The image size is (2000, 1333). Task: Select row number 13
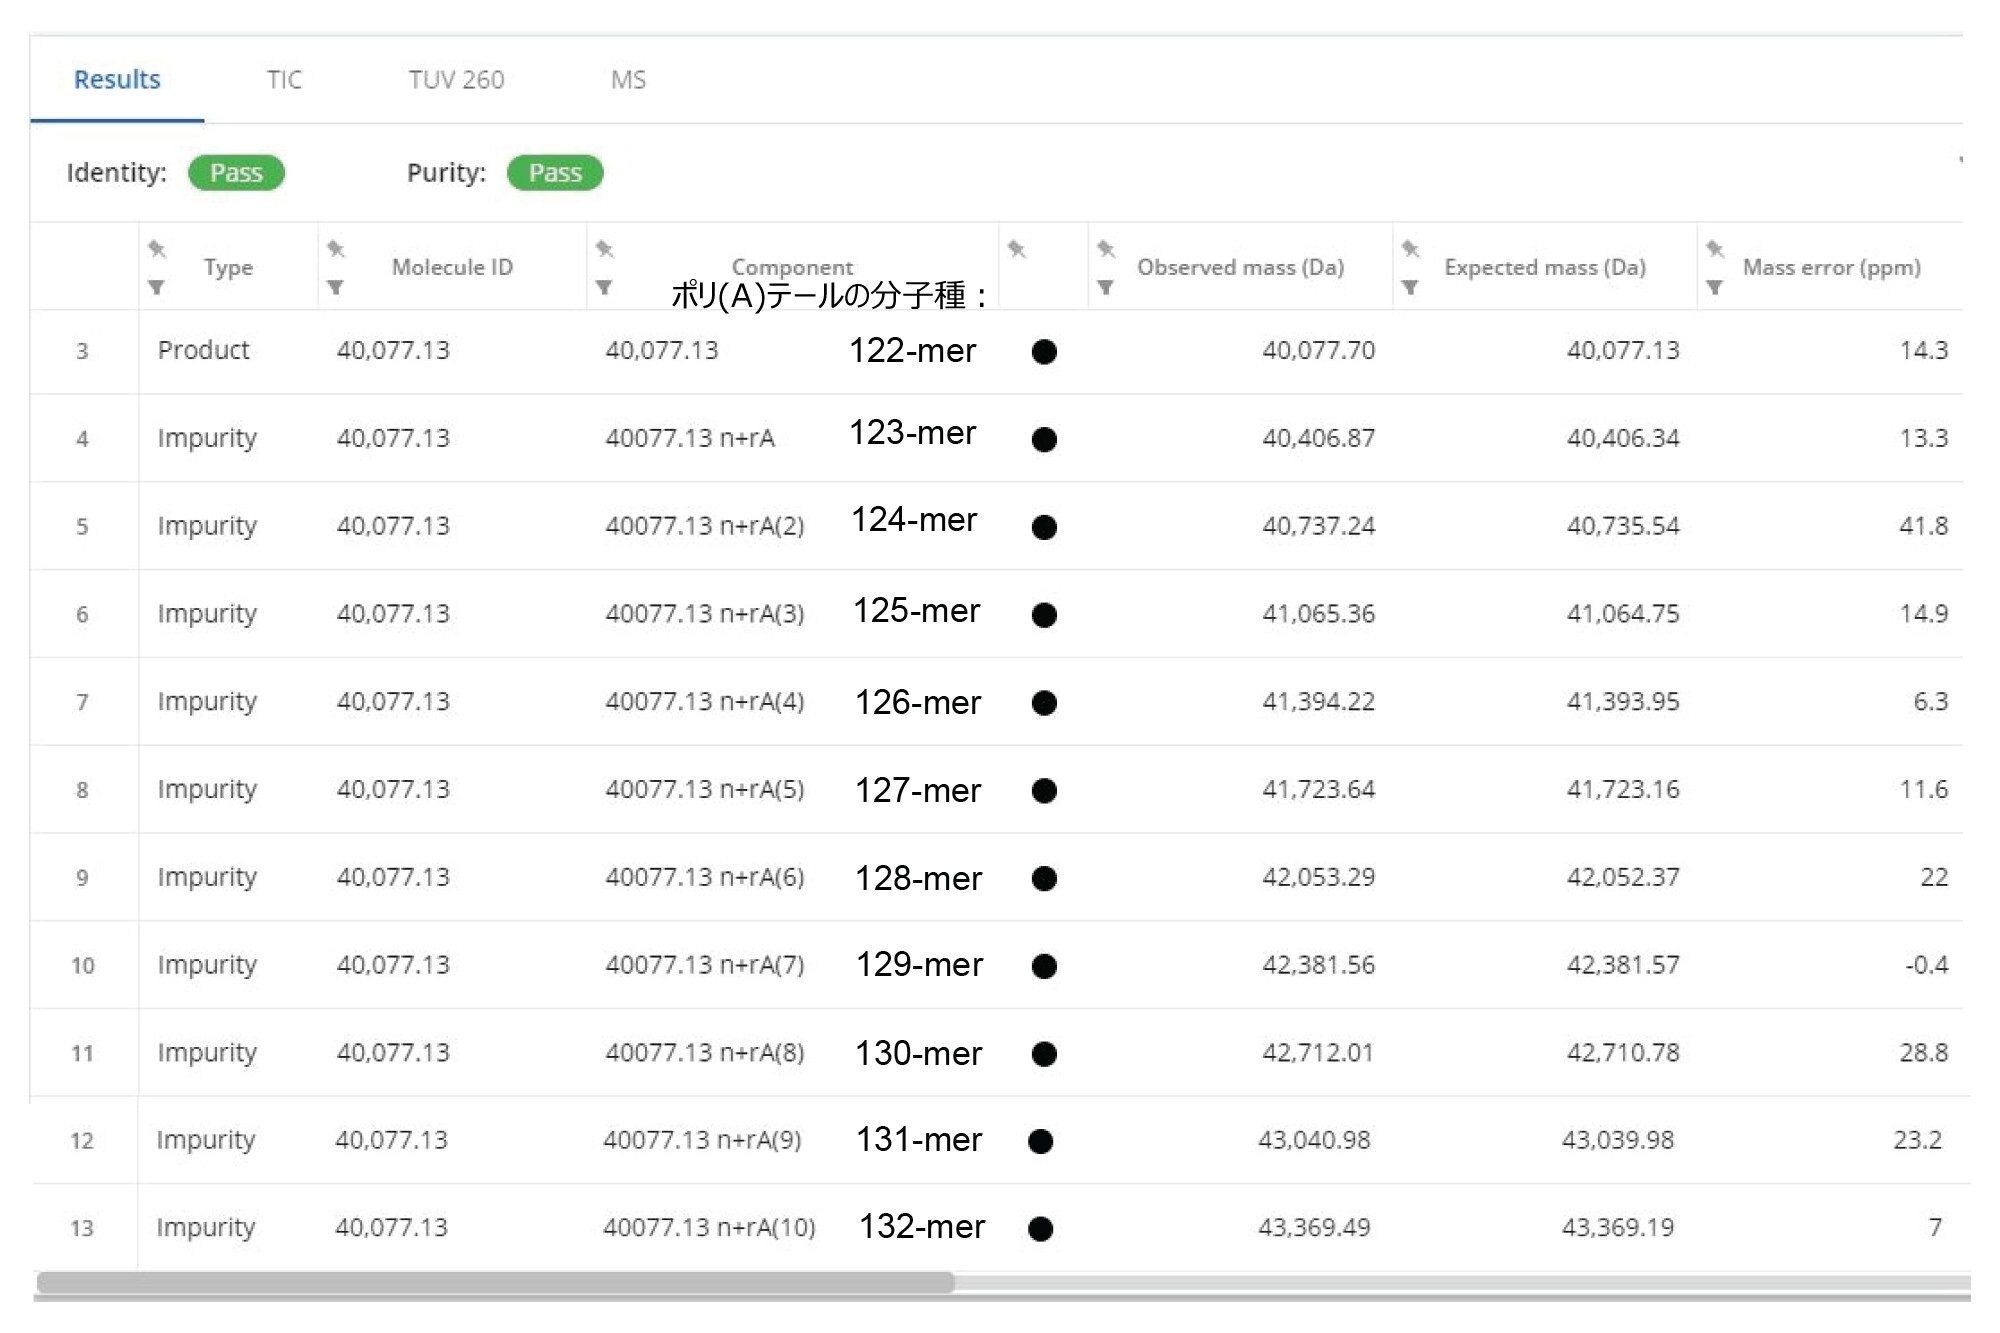pos(82,1228)
